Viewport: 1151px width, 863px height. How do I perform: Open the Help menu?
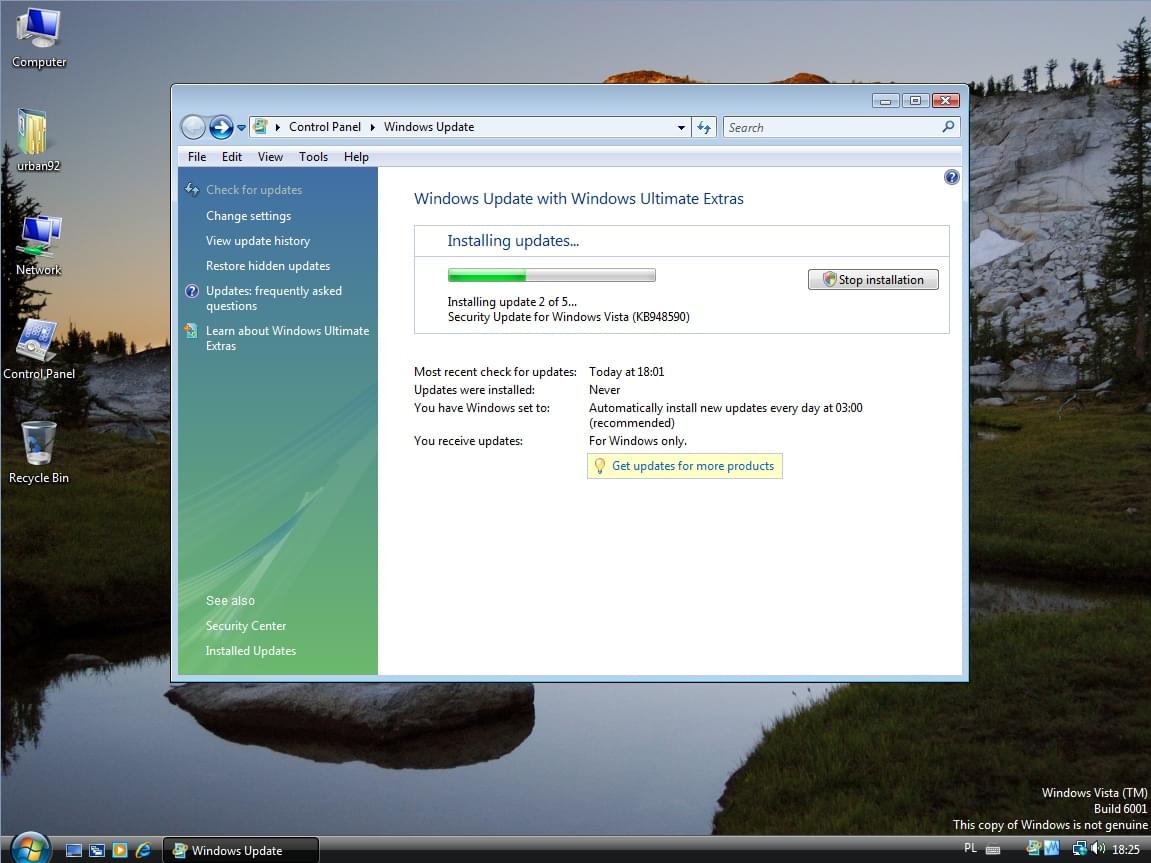point(356,157)
